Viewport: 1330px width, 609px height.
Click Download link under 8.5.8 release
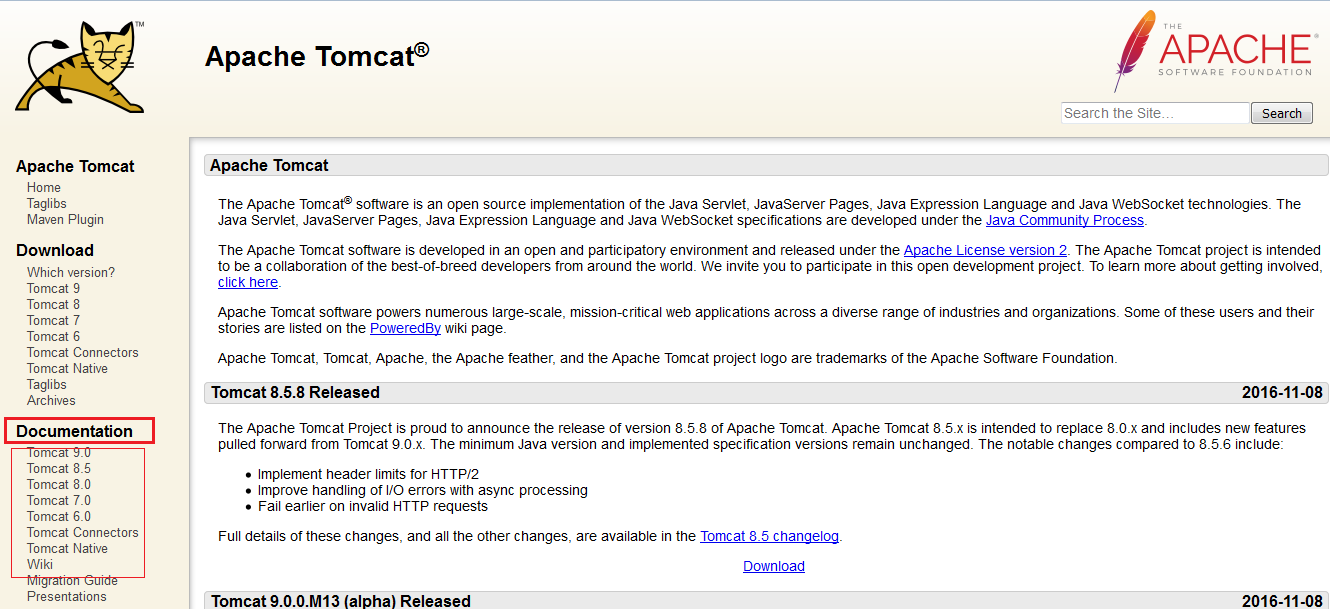(x=773, y=566)
